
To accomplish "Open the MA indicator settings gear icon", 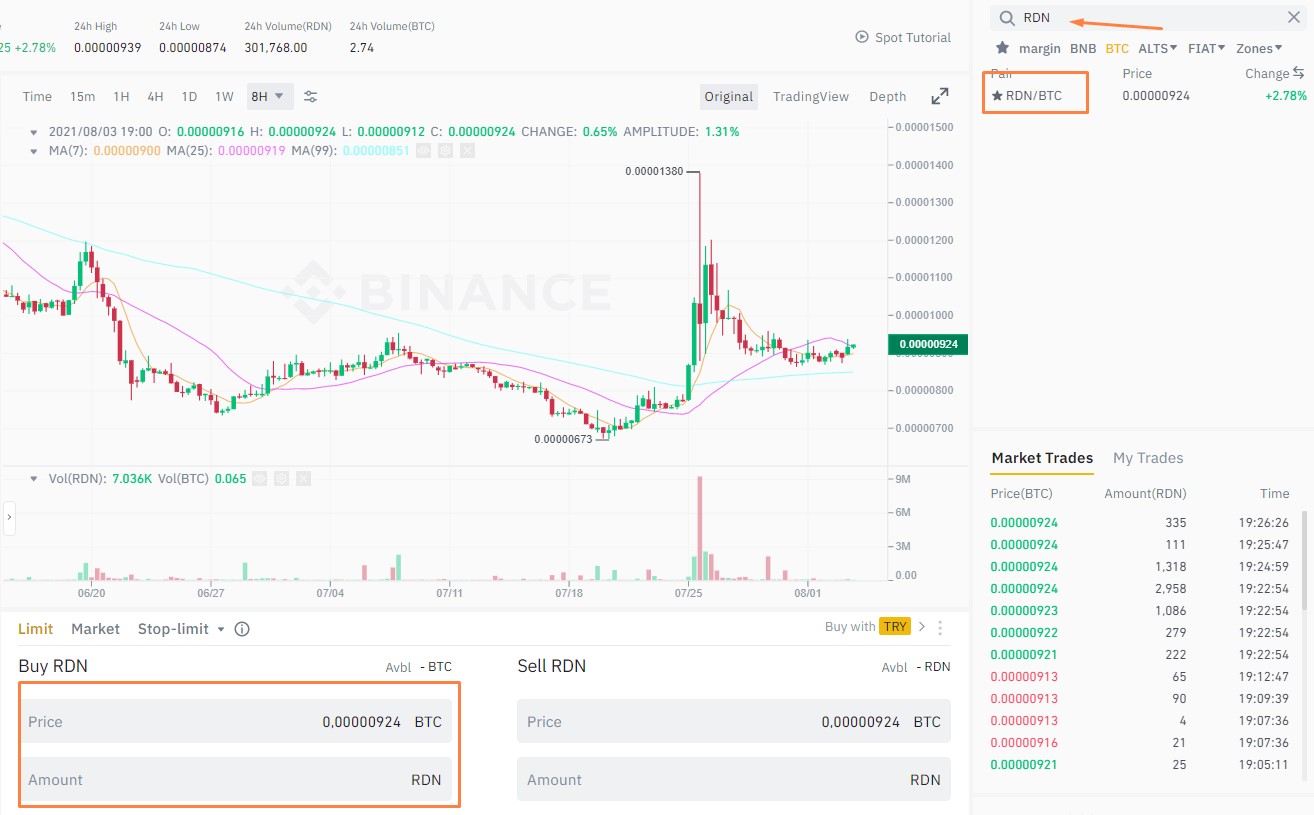I will point(446,150).
